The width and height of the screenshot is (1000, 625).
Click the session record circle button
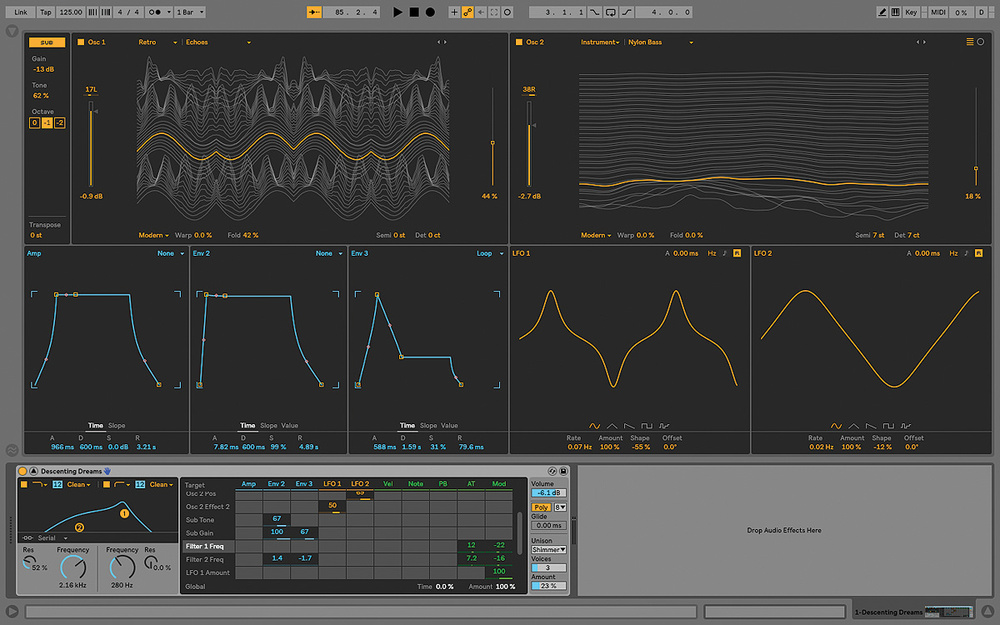click(508, 12)
